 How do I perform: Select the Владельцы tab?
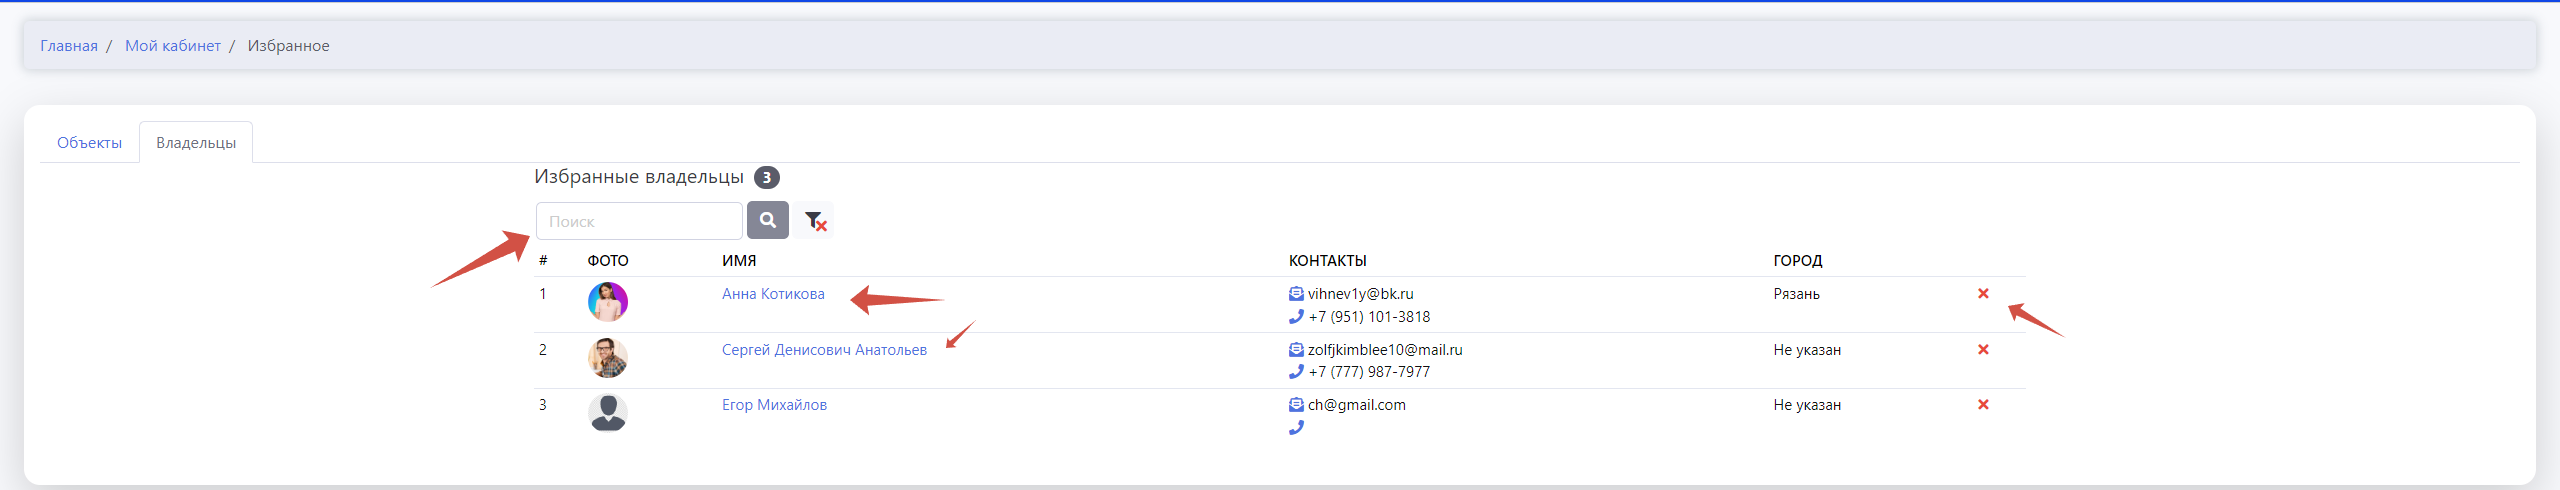tap(196, 143)
